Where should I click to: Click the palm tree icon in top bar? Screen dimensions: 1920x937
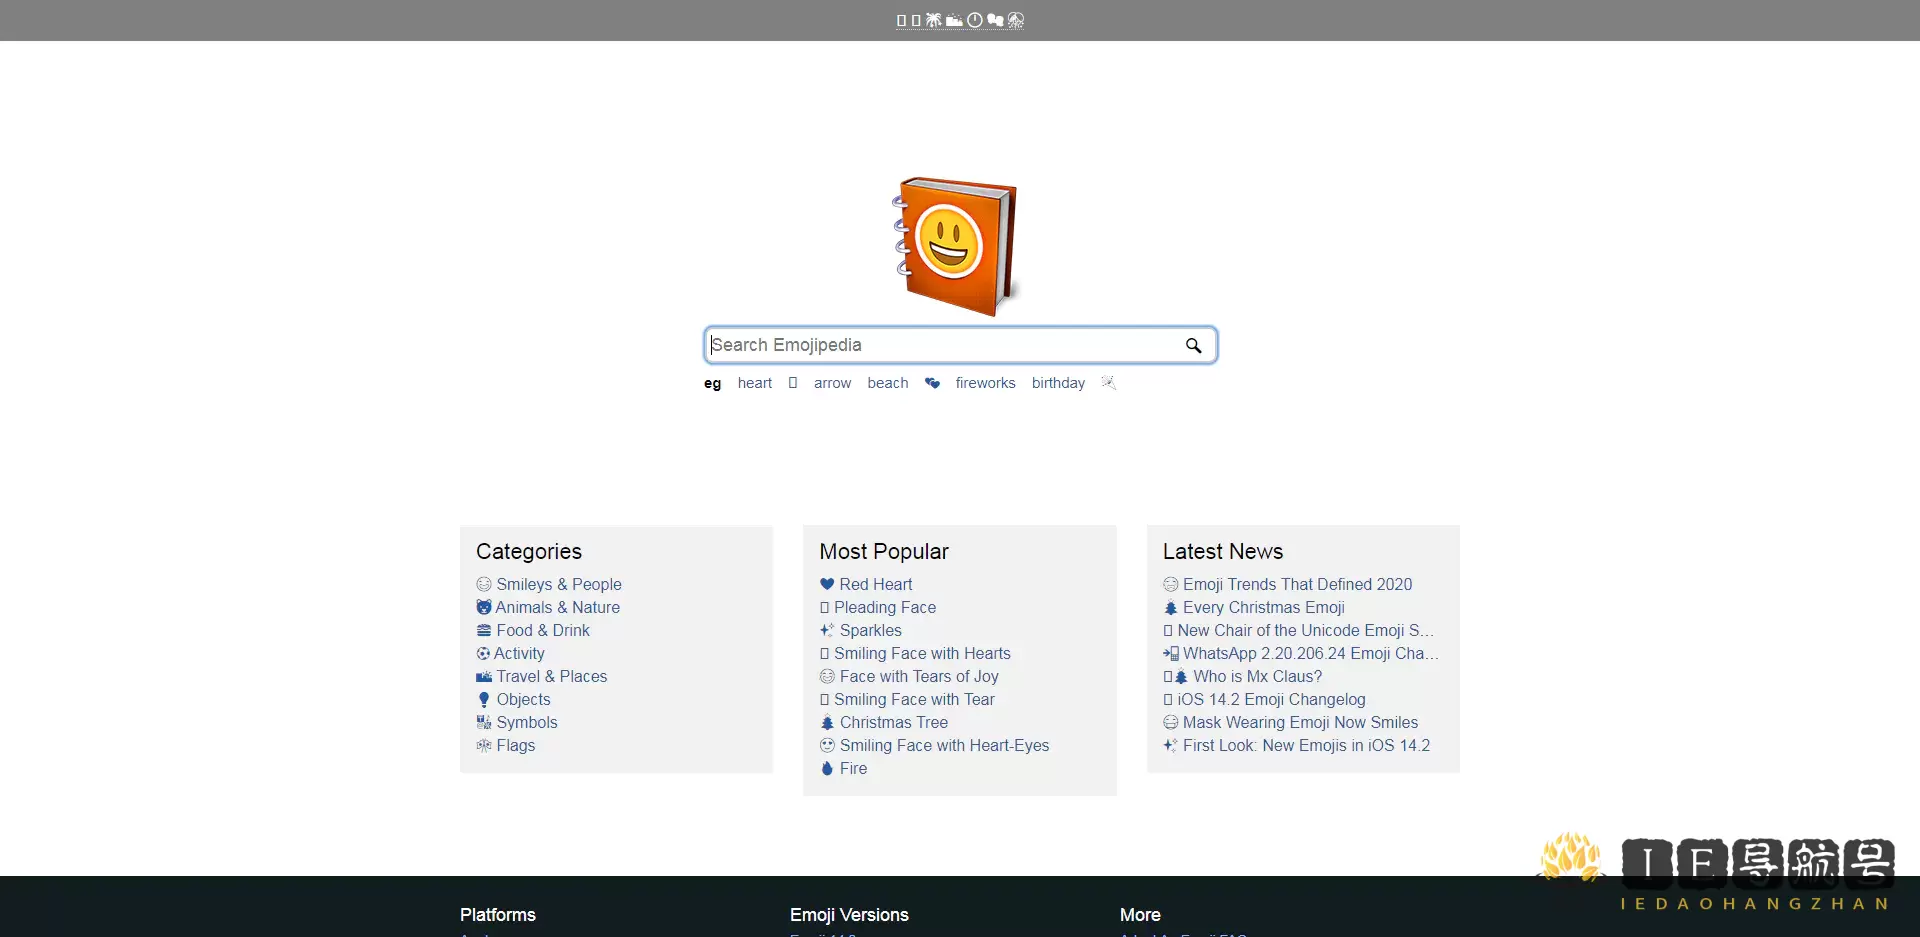[x=933, y=20]
